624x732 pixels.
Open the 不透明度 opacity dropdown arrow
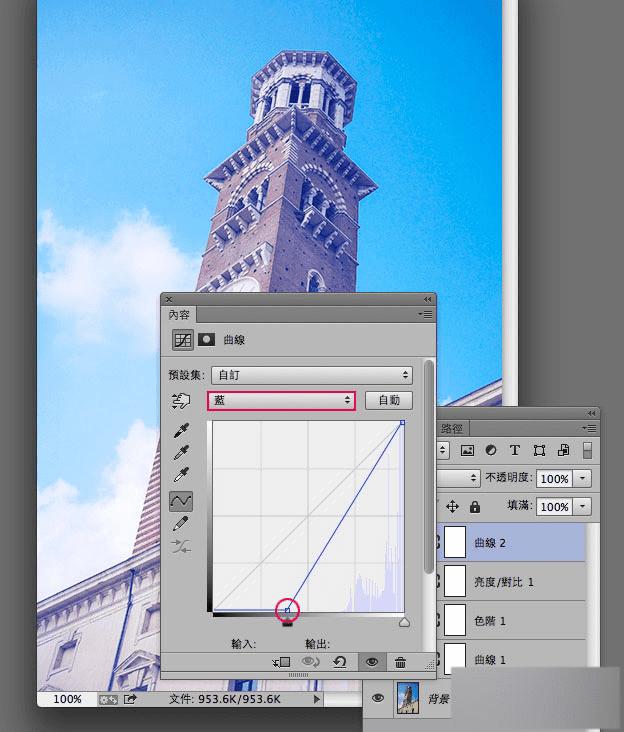(582, 479)
